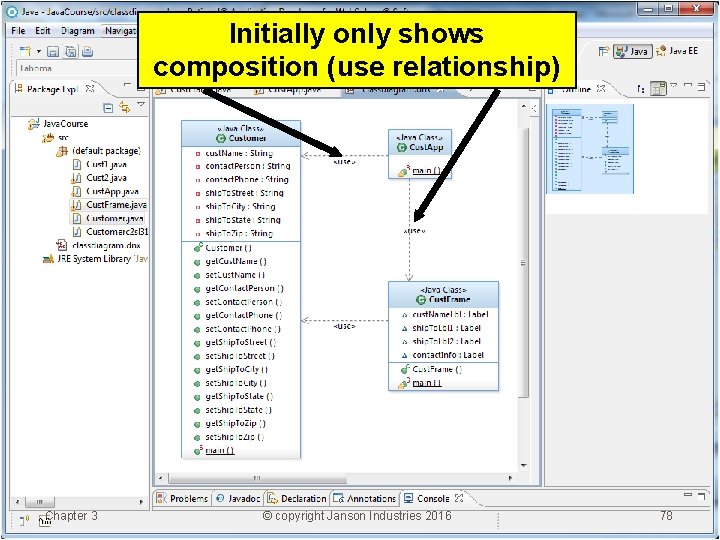The width and height of the screenshot is (720, 540).
Task: Maximize the Outline view
Action: point(701,86)
